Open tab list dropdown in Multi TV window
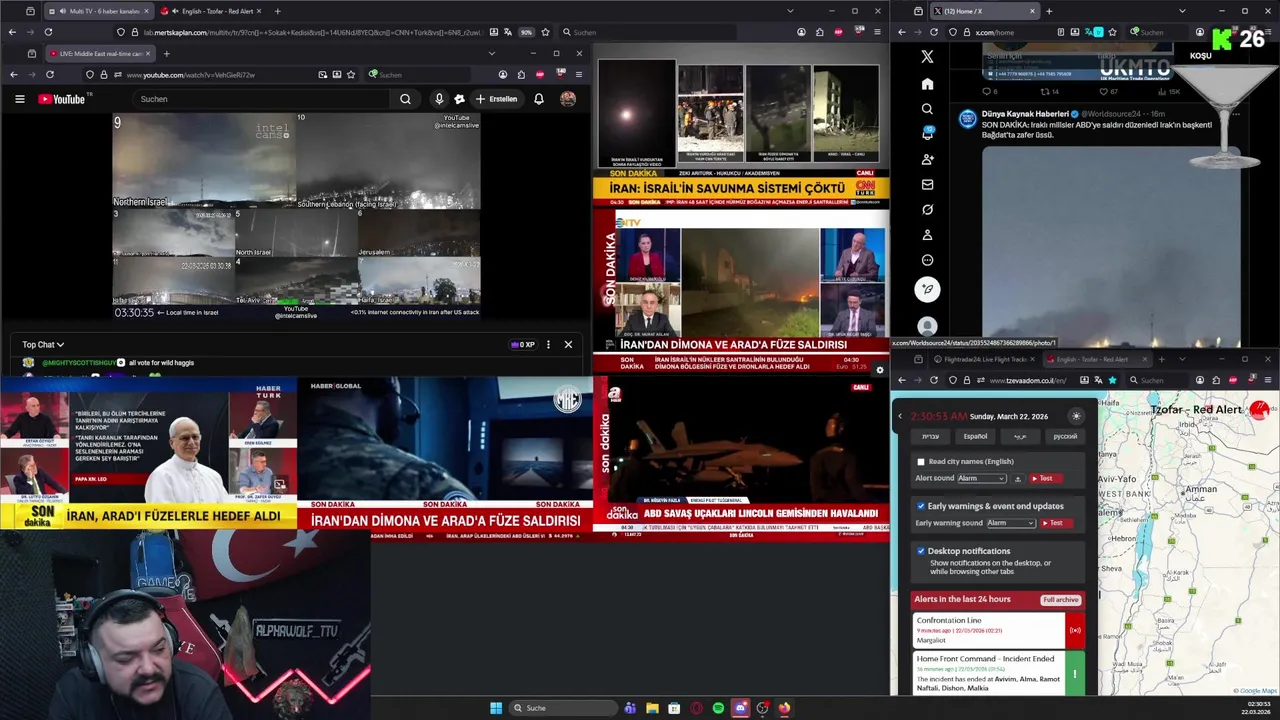 (790, 11)
